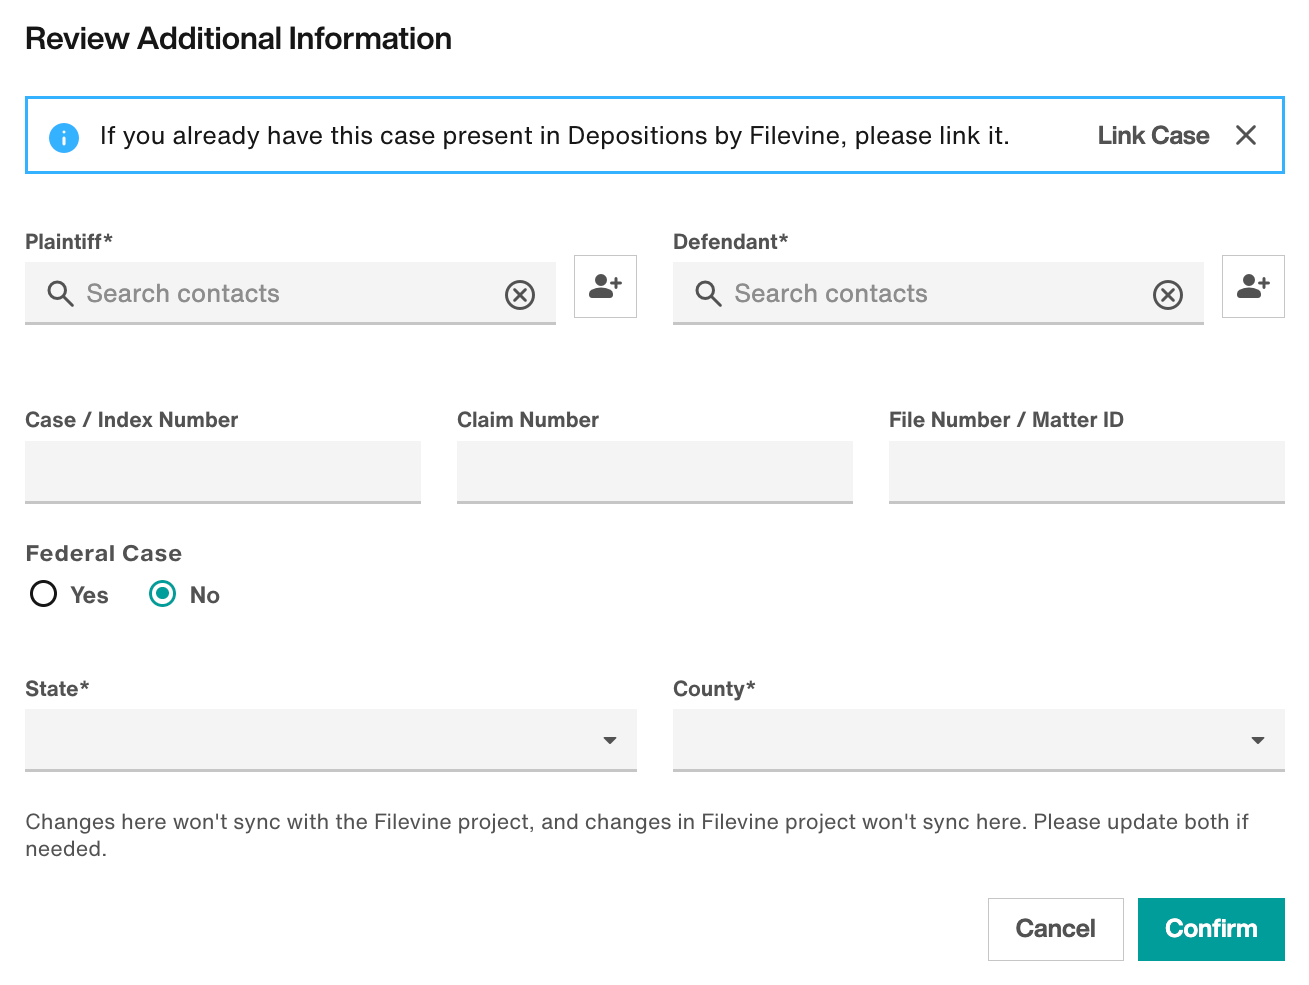Click the Case / Index Number field
This screenshot has width=1309, height=985.
[223, 472]
